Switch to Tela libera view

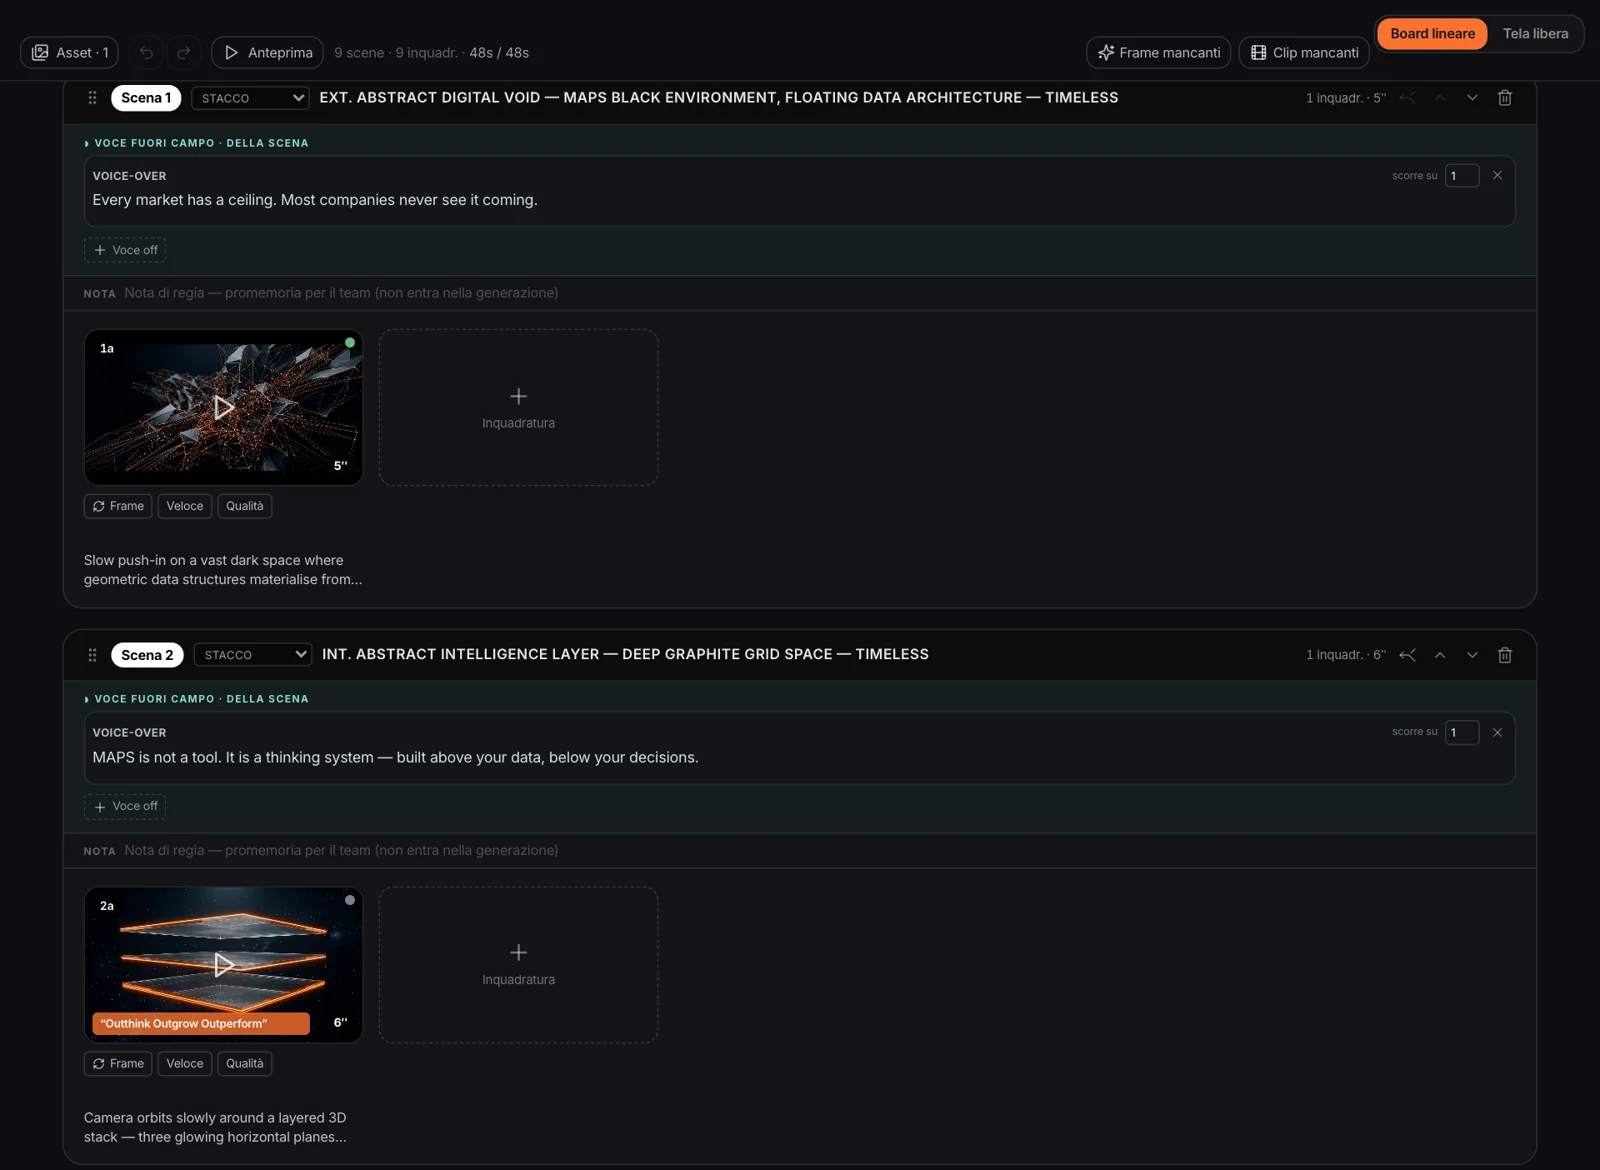1535,33
